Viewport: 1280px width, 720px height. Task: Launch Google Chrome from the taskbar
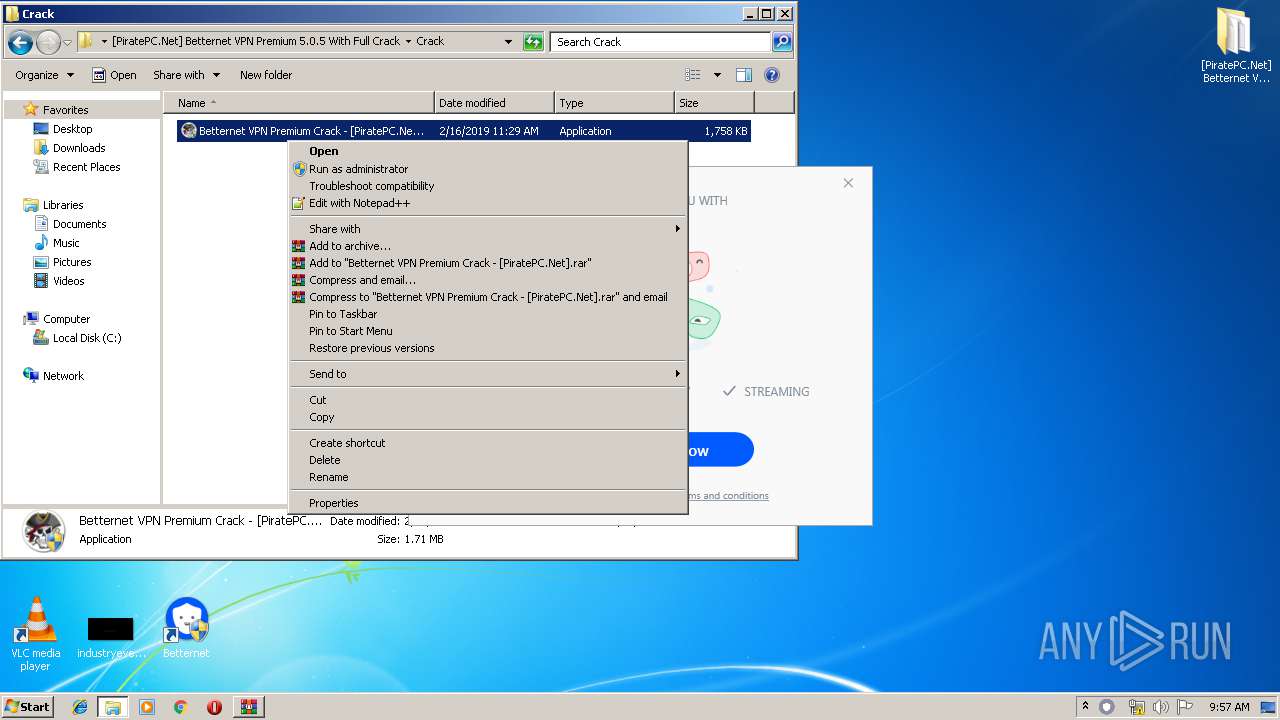180,707
